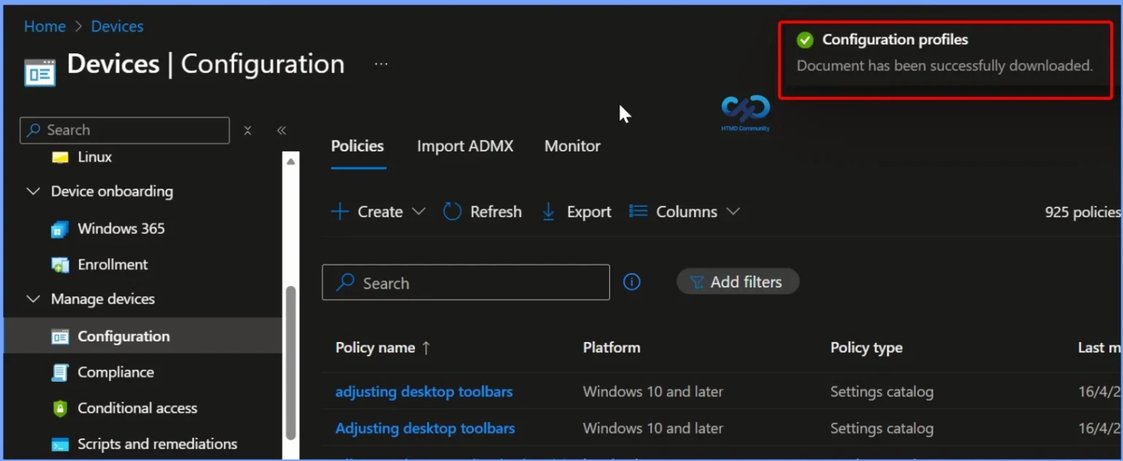Click the sidebar scrollbar thumb
This screenshot has height=461, width=1123.
[x=290, y=362]
